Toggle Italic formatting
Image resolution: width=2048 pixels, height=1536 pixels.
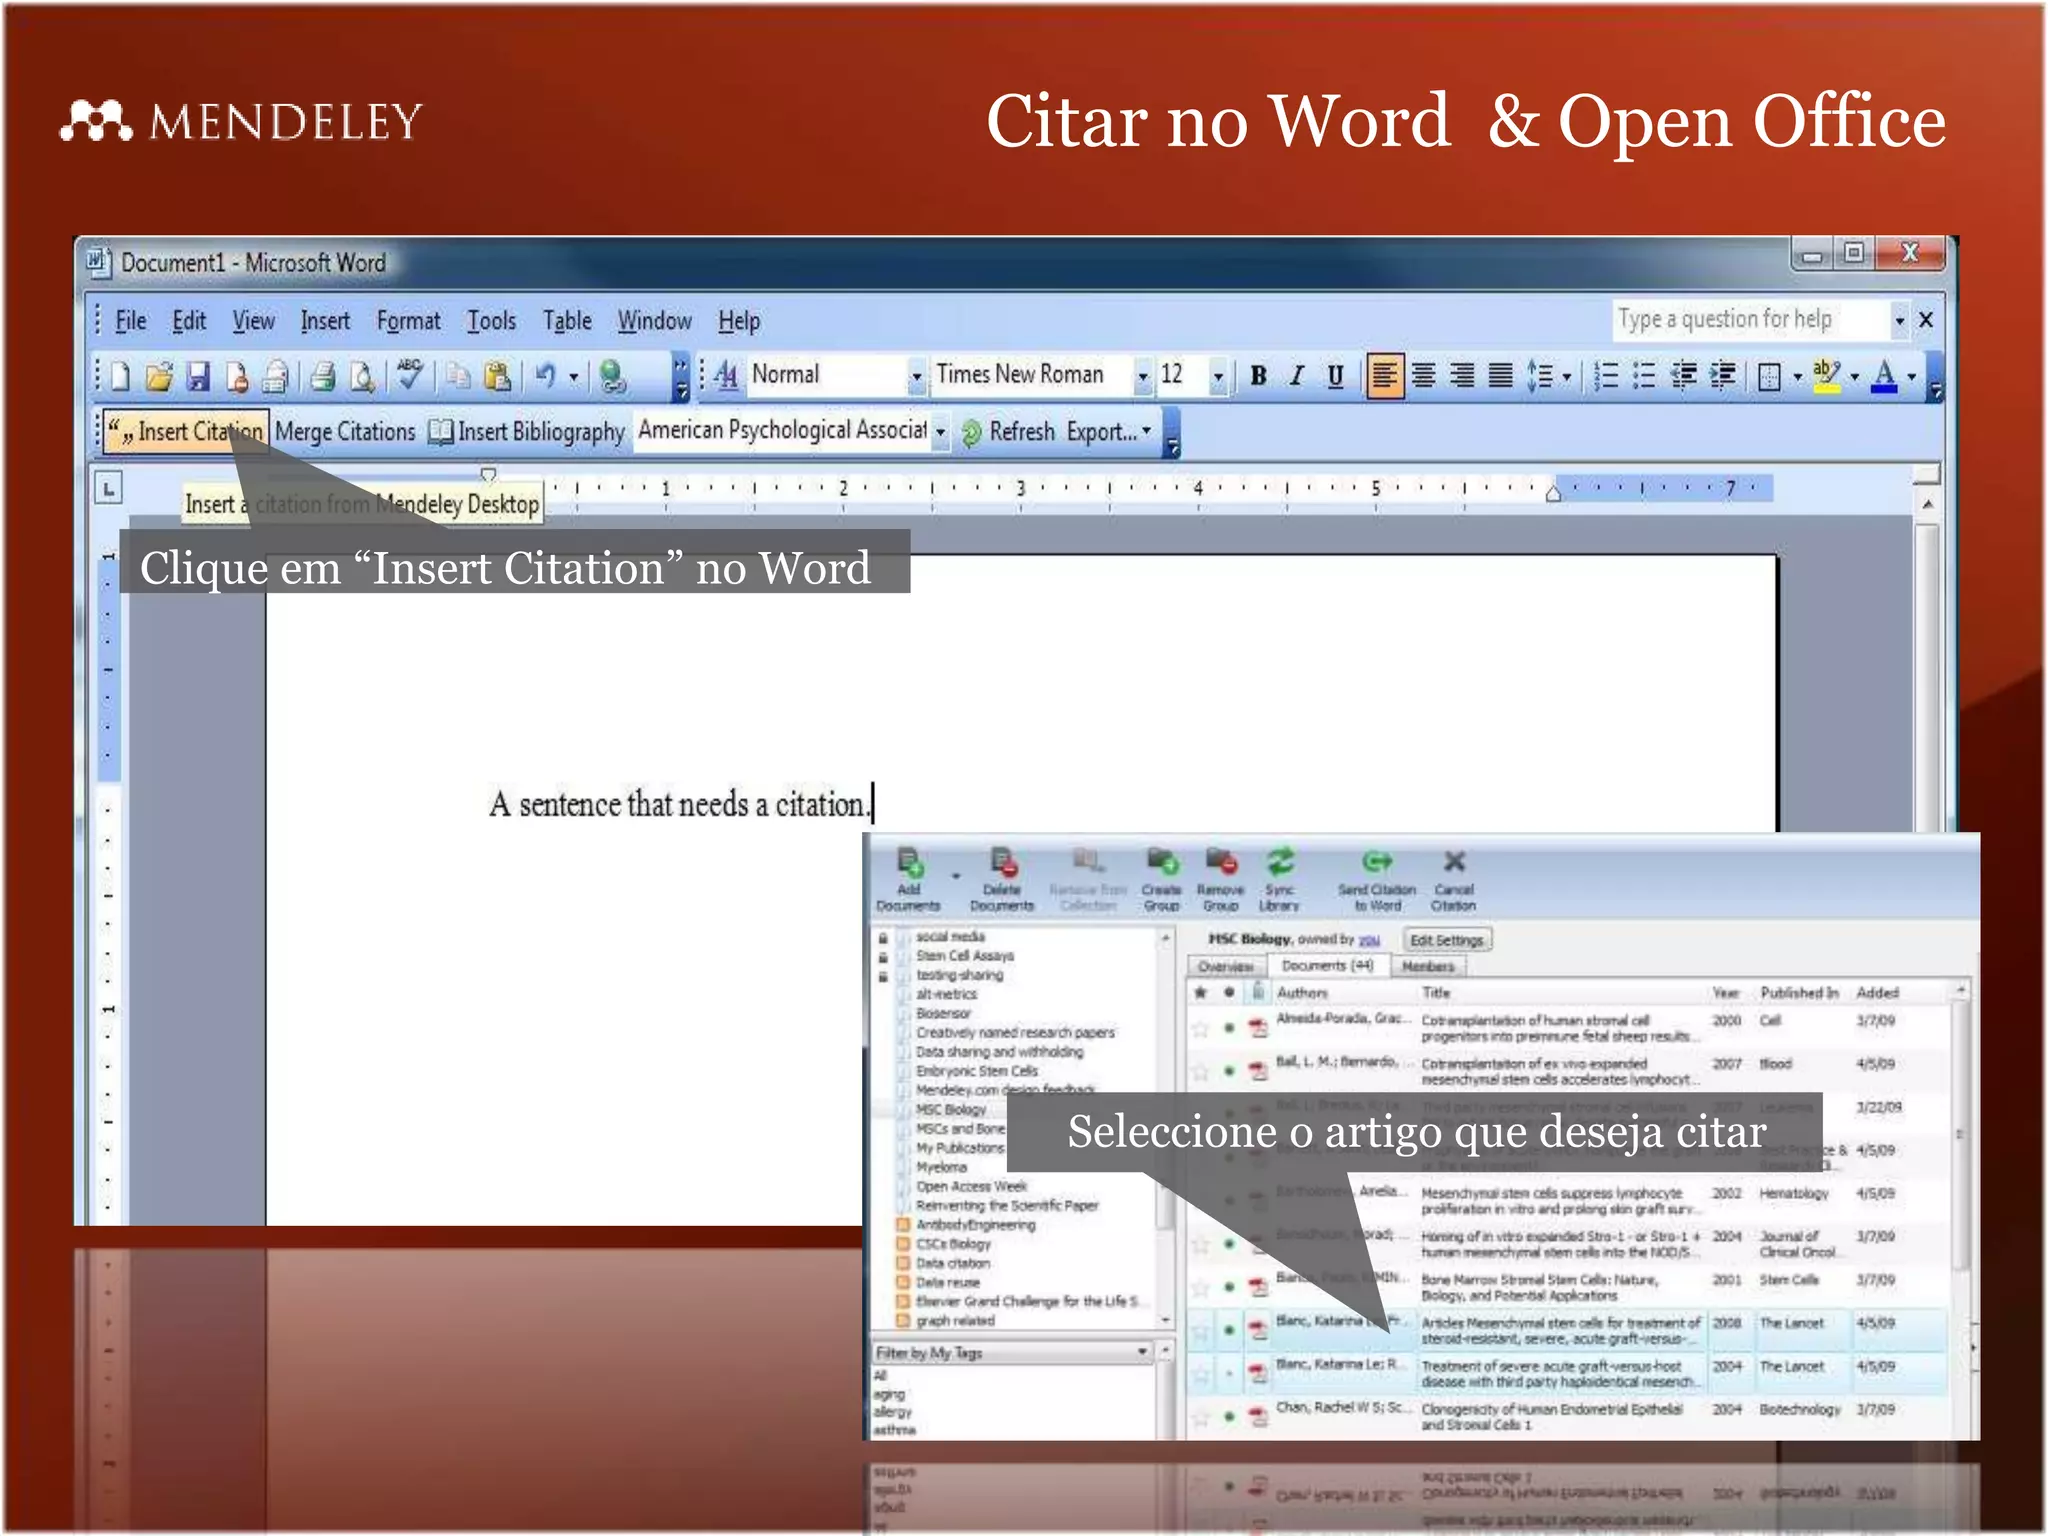click(x=1297, y=376)
